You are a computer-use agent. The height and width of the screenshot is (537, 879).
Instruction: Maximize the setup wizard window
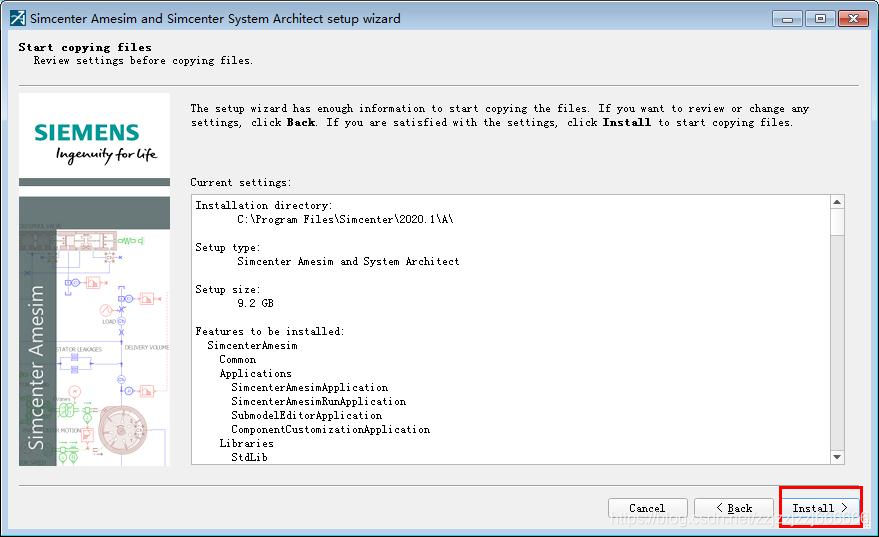[820, 19]
